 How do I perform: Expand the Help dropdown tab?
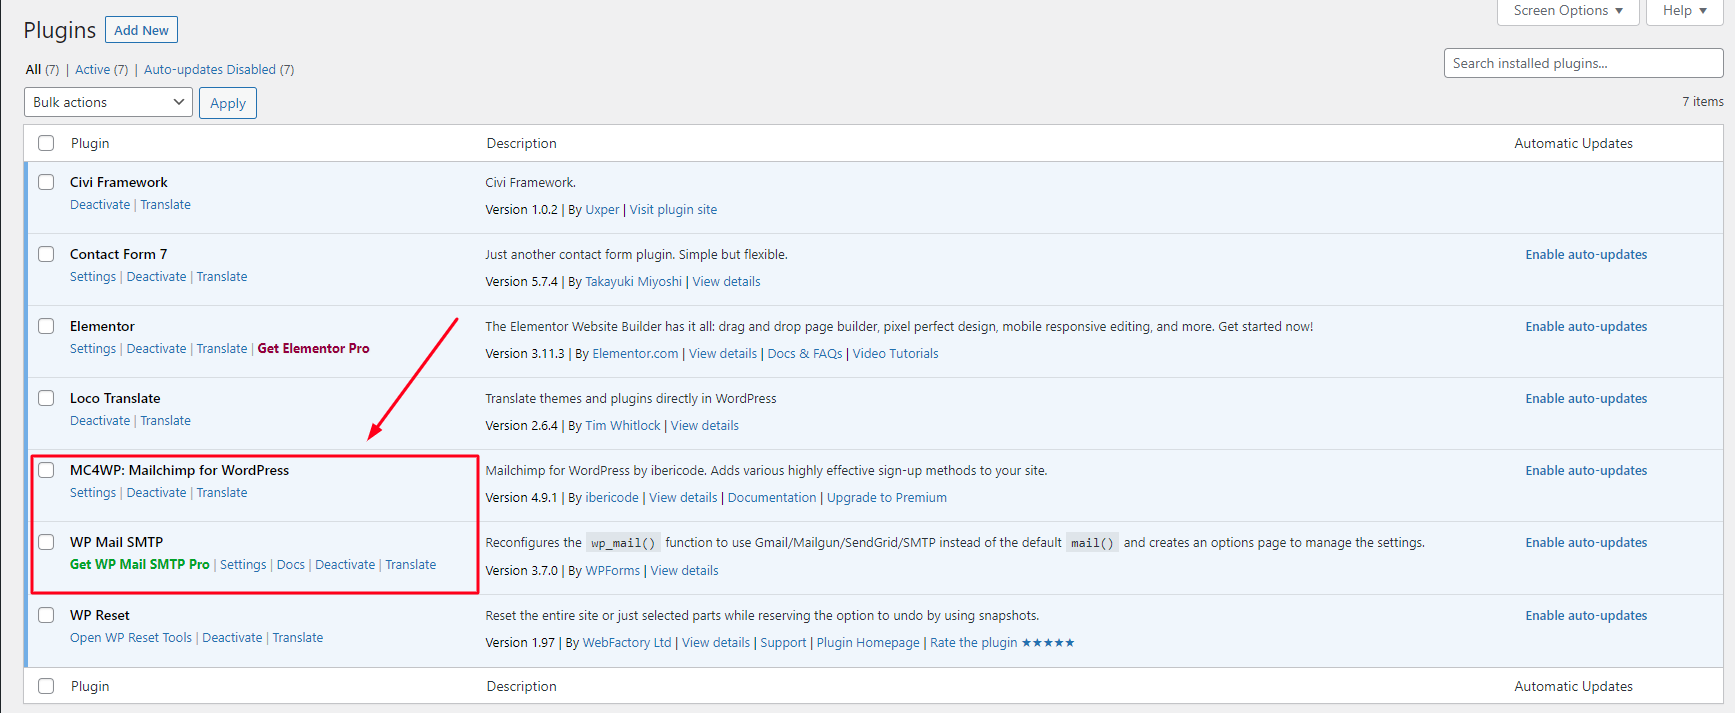(1684, 11)
